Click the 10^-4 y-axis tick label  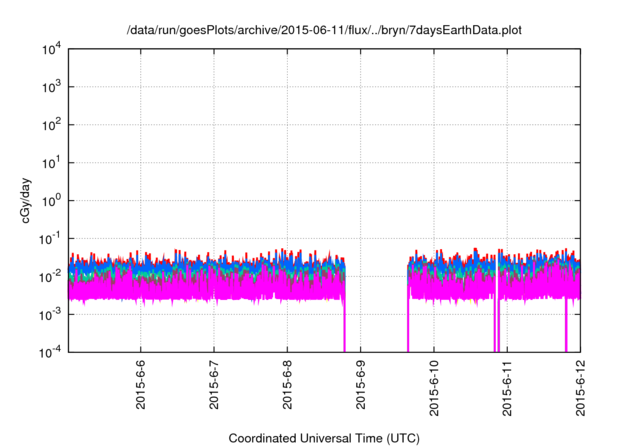click(x=50, y=352)
